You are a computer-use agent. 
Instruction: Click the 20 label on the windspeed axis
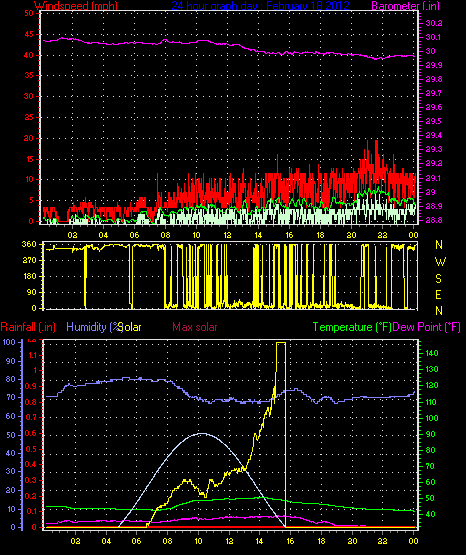pyautogui.click(x=29, y=138)
